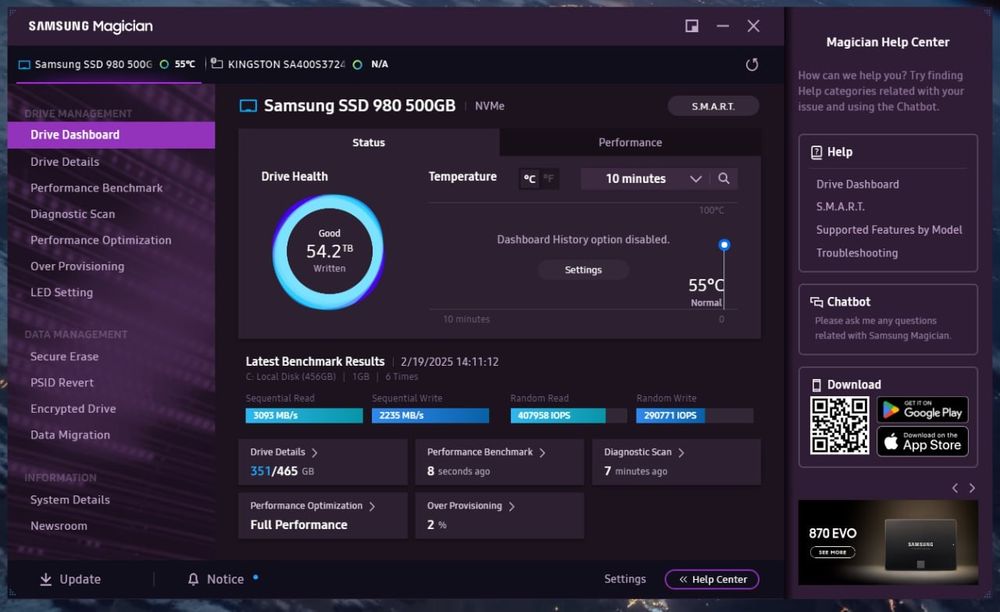Click the 870 EVO product banner image

(x=888, y=543)
